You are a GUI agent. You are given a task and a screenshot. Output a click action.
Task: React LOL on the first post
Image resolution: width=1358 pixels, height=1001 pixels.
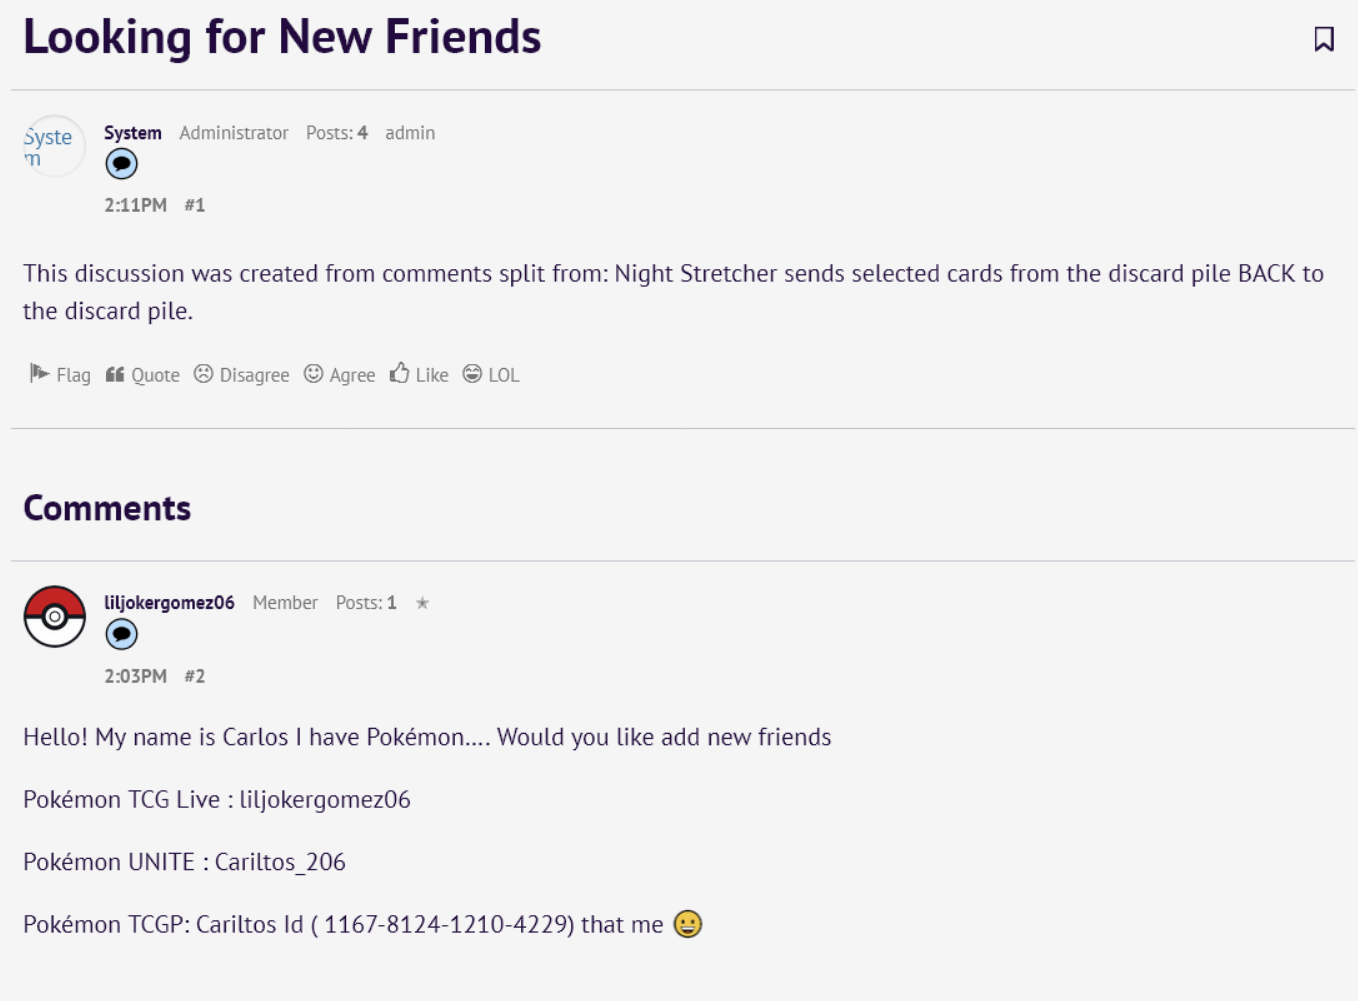pos(491,374)
